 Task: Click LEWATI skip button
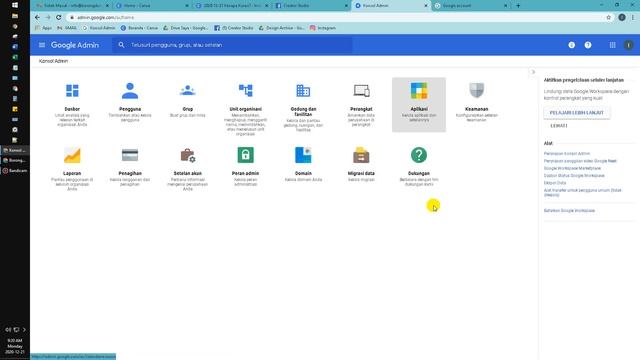click(559, 126)
